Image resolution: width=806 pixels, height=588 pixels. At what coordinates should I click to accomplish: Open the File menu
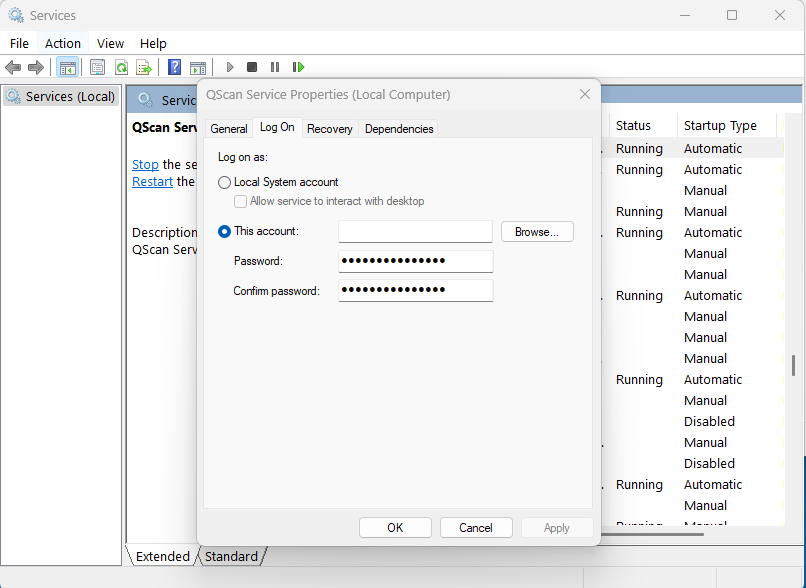pyautogui.click(x=19, y=44)
